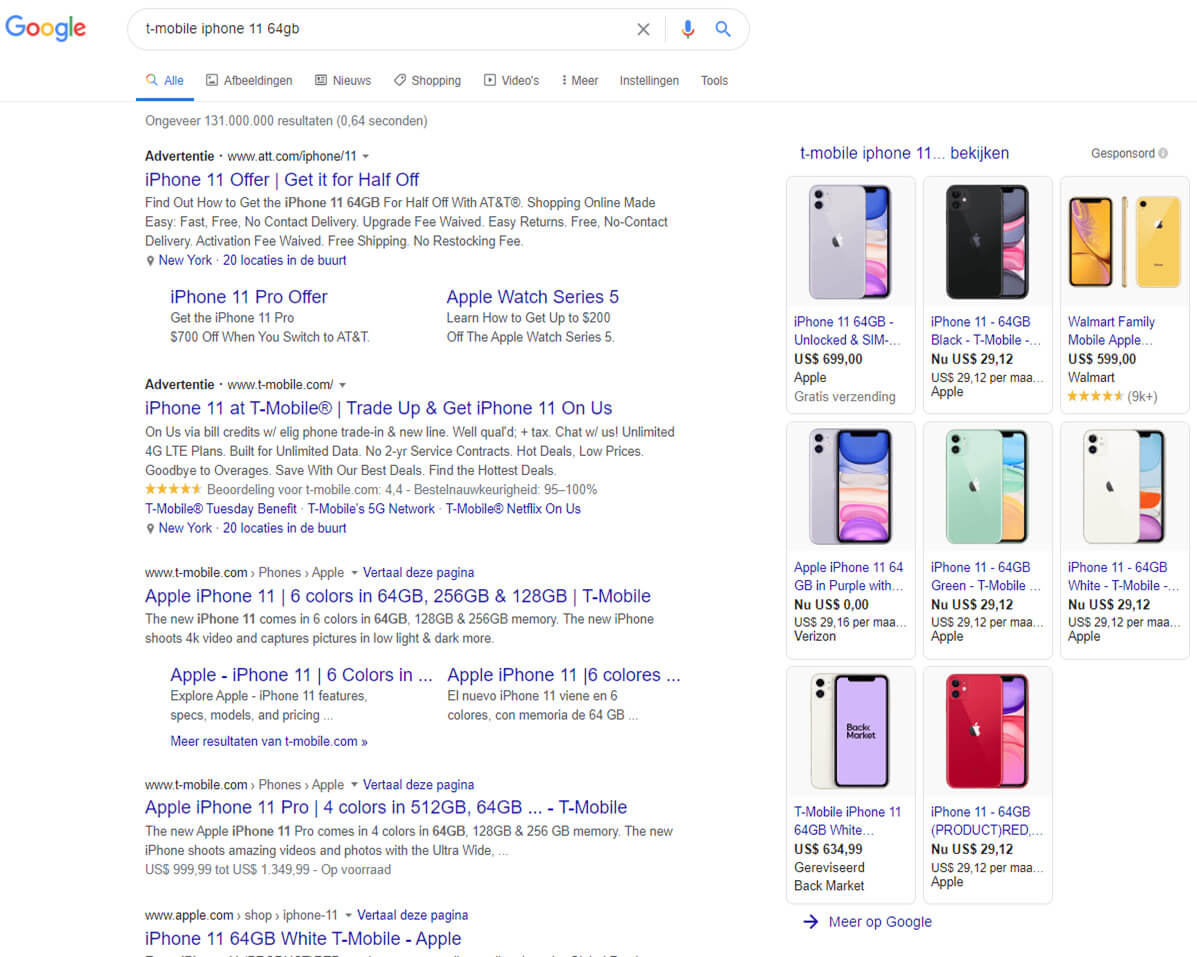Viewport: 1197px width, 957px height.
Task: Open the Shopping tab
Action: [x=428, y=80]
